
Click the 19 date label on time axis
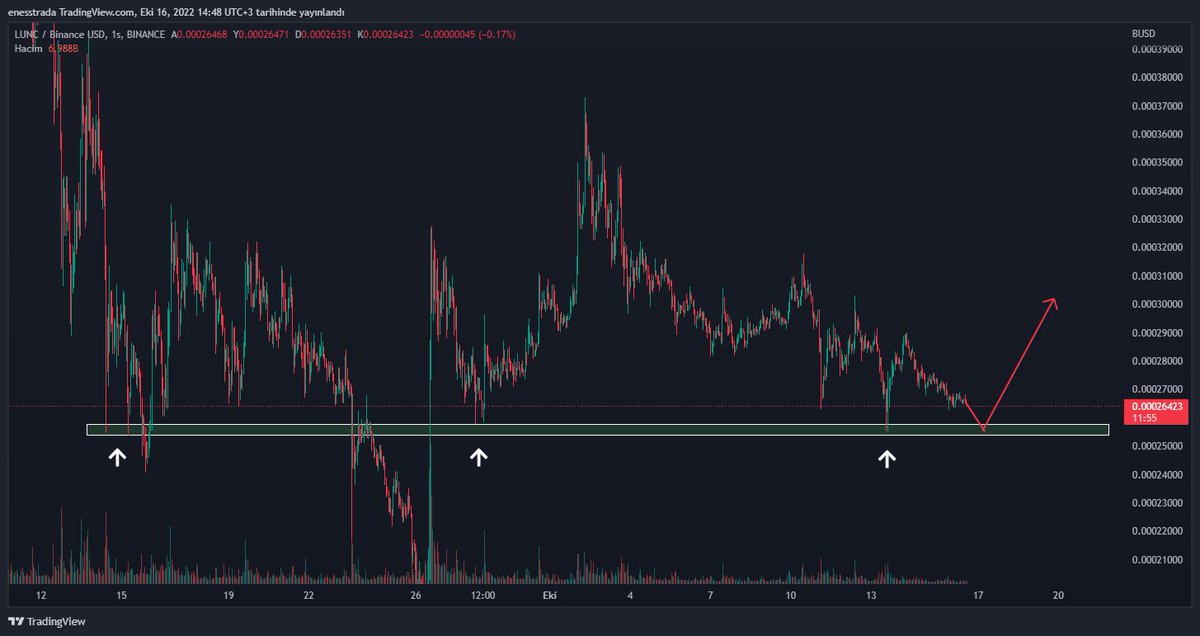[229, 595]
